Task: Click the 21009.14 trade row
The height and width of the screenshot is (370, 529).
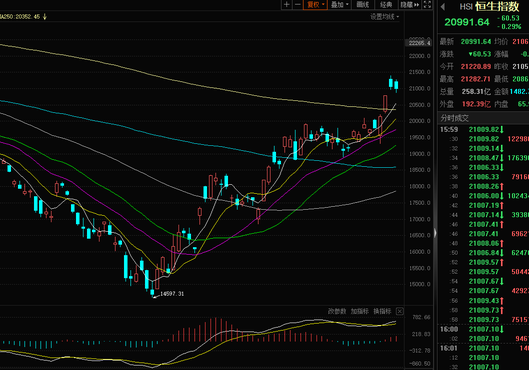Action: (x=483, y=148)
